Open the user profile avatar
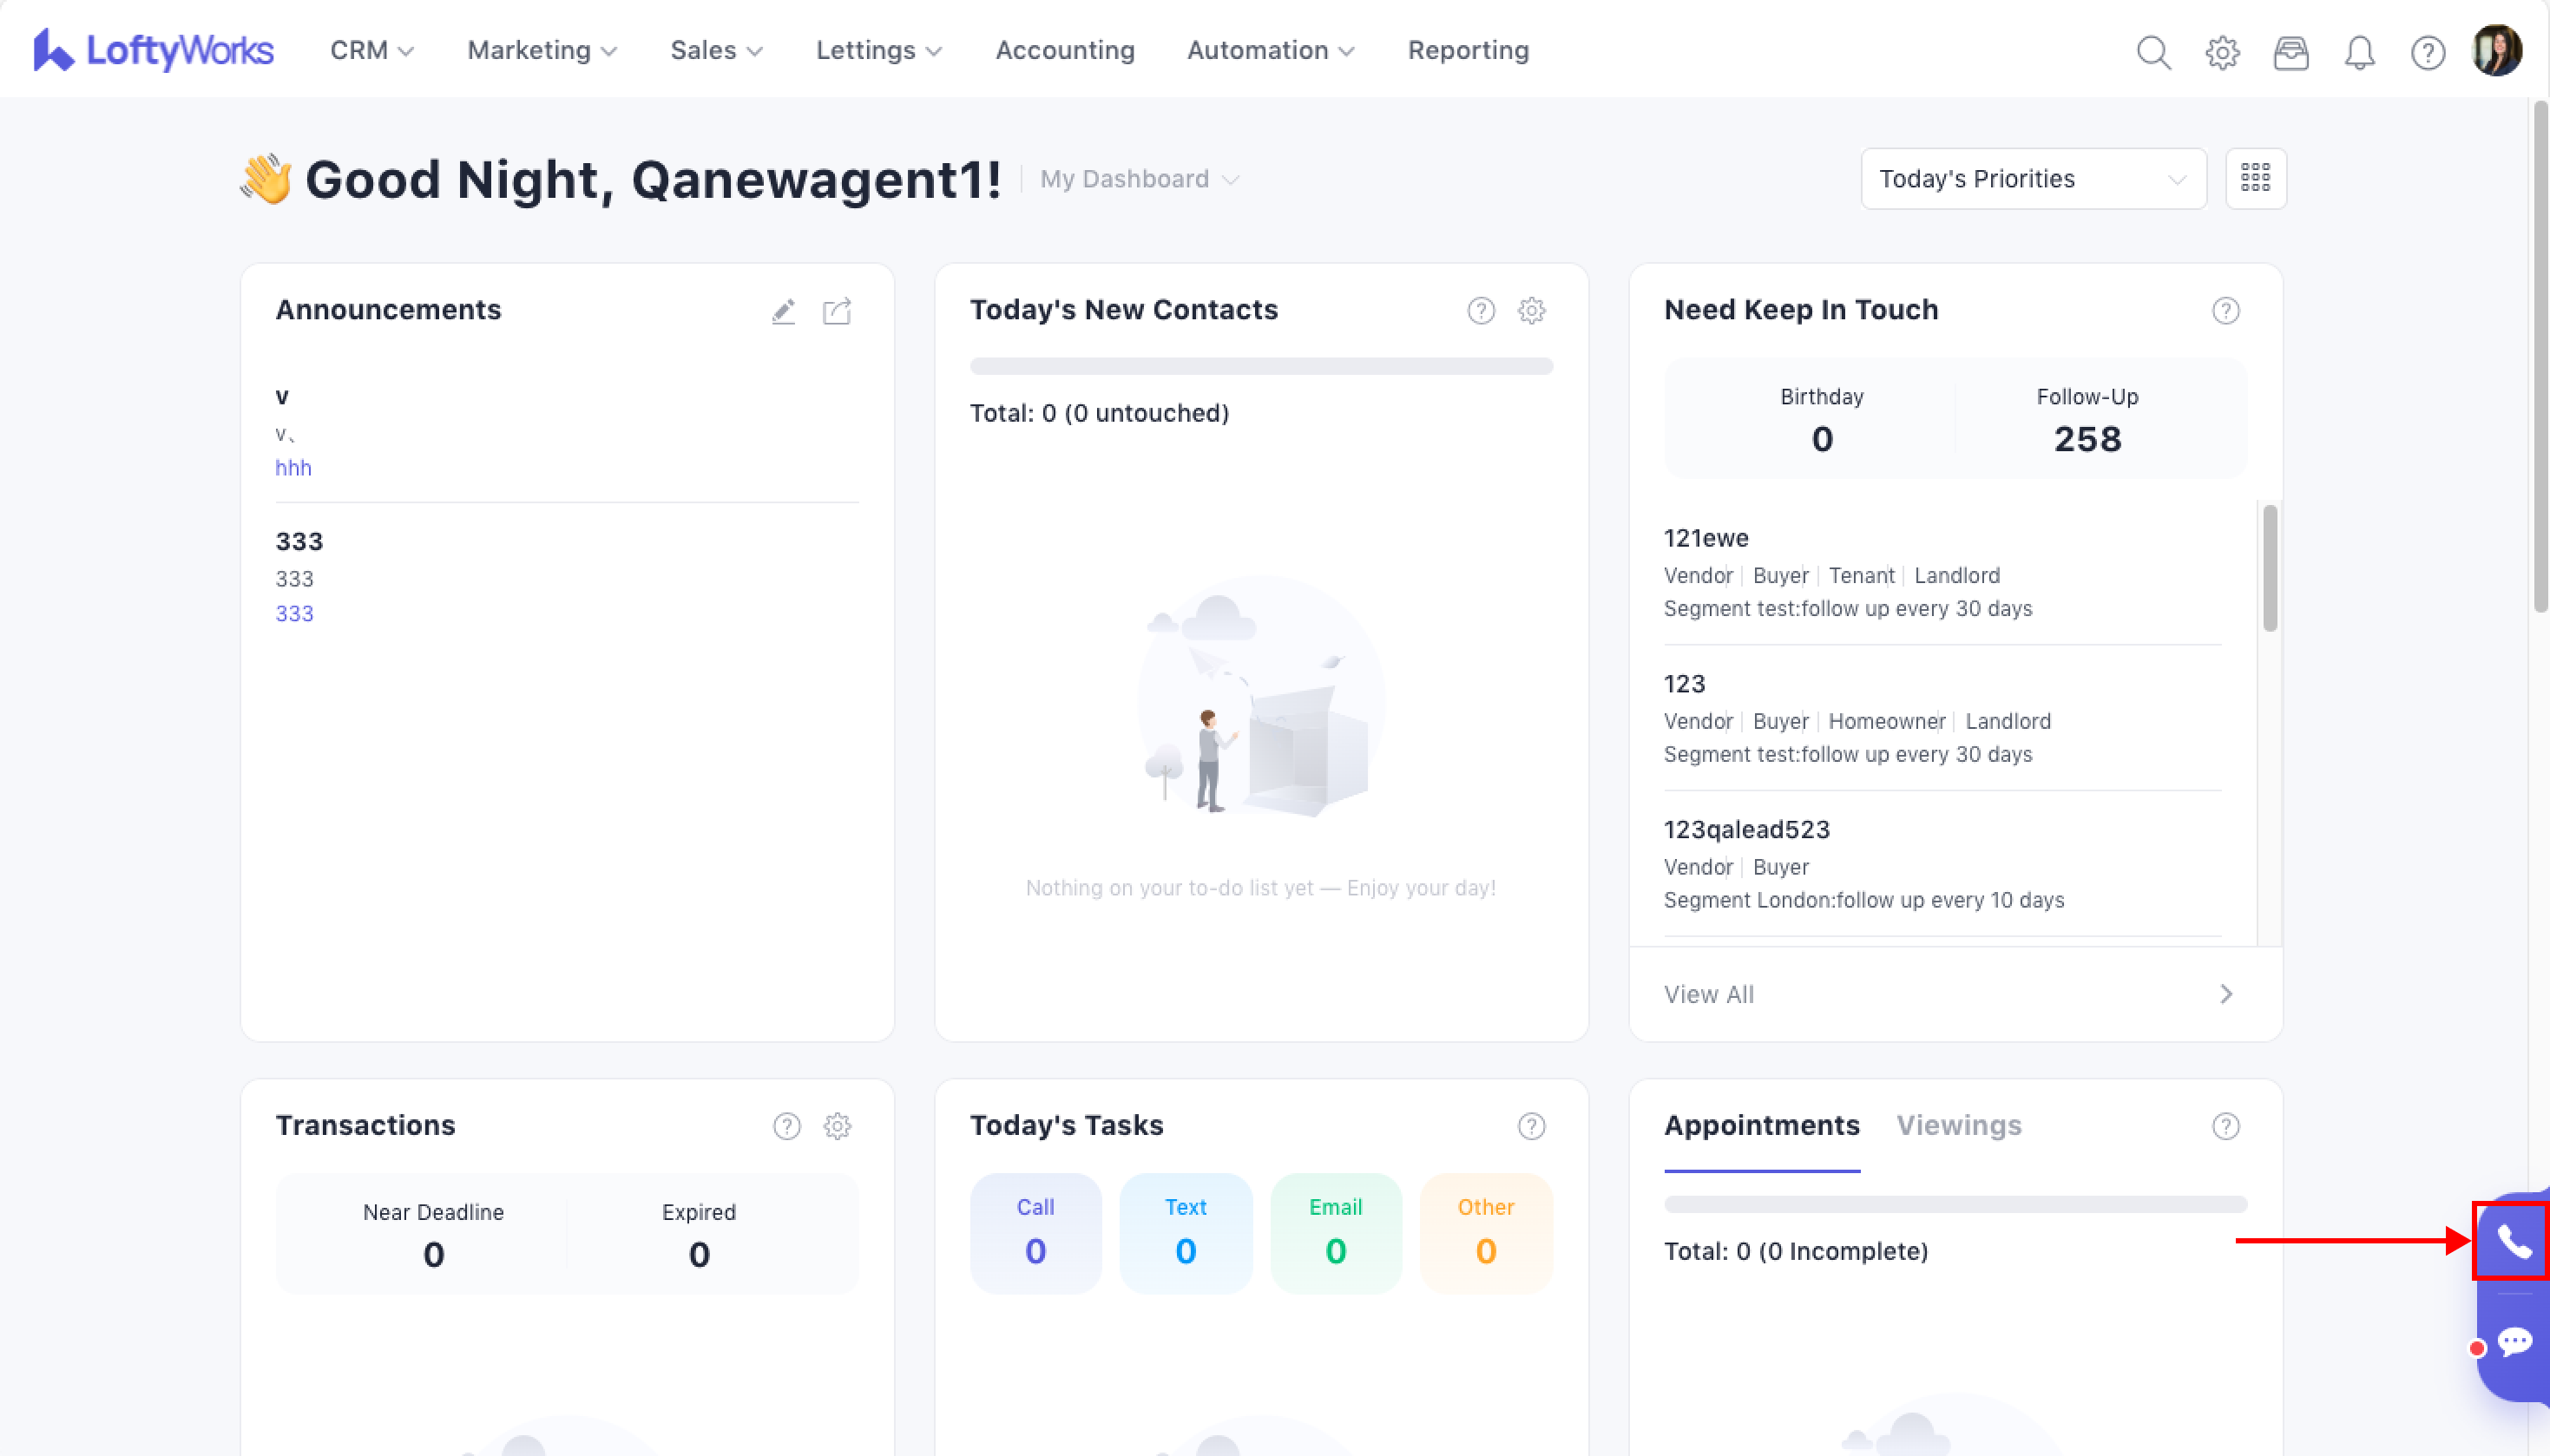The image size is (2550, 1456). click(2496, 50)
